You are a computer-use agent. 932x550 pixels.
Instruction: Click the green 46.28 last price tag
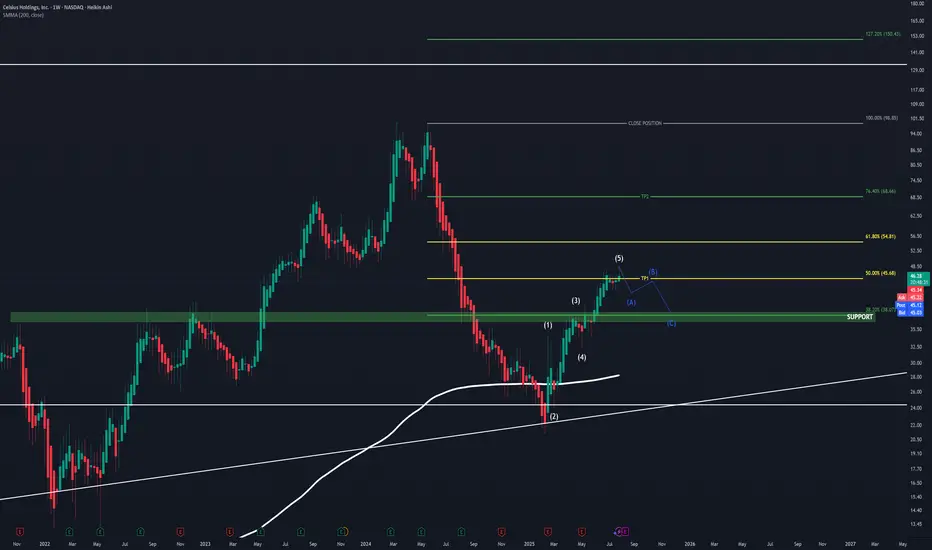pos(918,279)
